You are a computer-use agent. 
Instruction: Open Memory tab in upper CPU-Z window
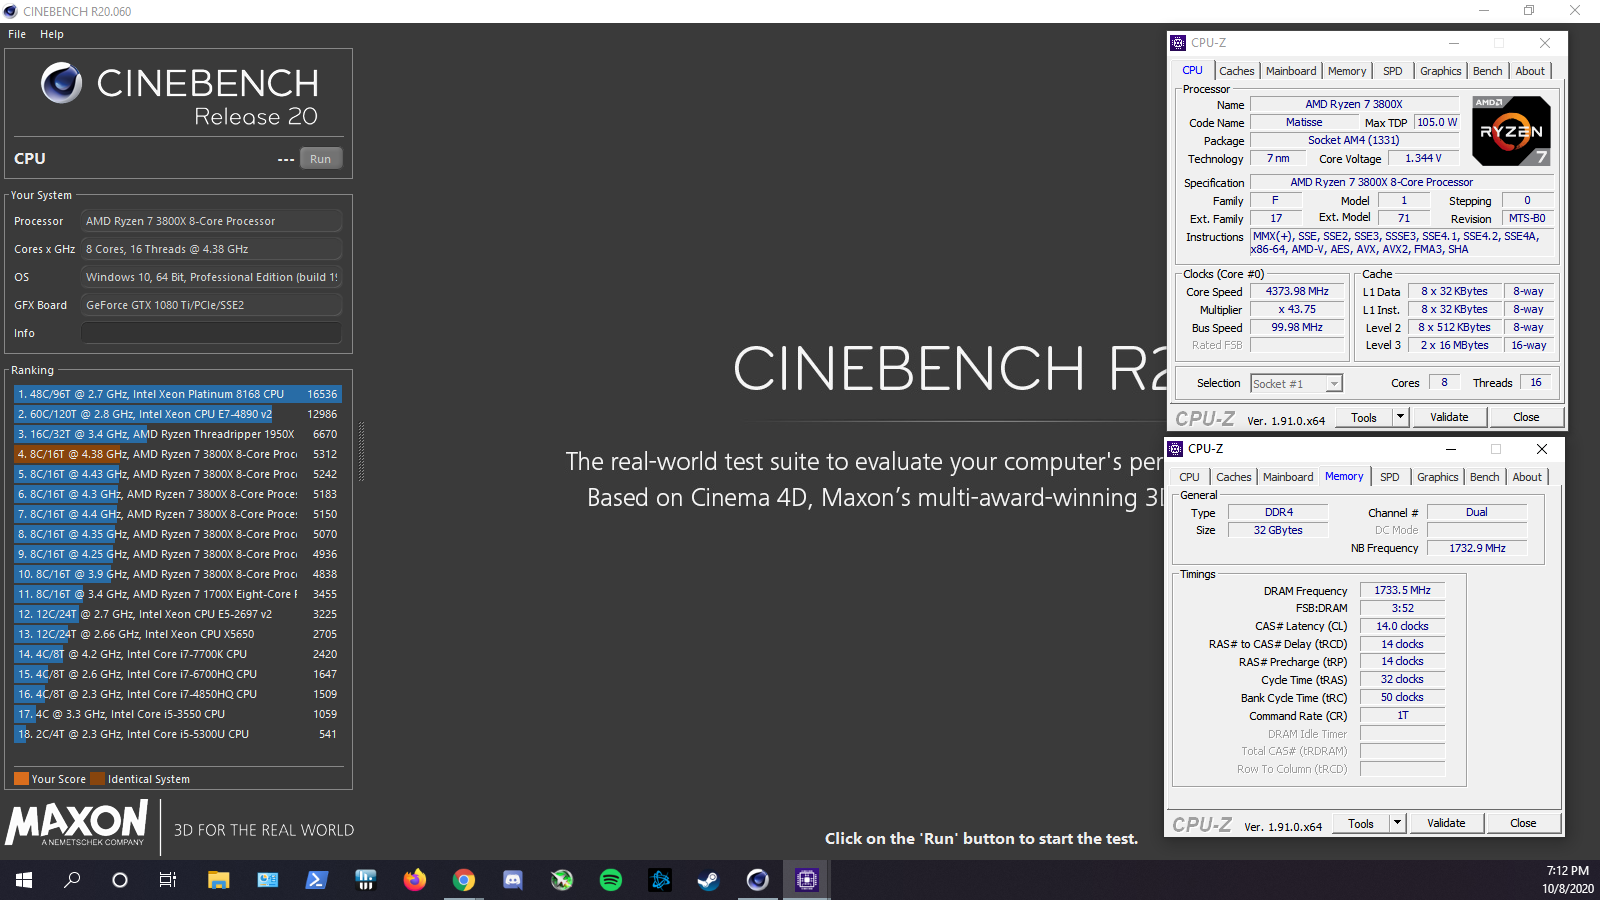[1347, 71]
